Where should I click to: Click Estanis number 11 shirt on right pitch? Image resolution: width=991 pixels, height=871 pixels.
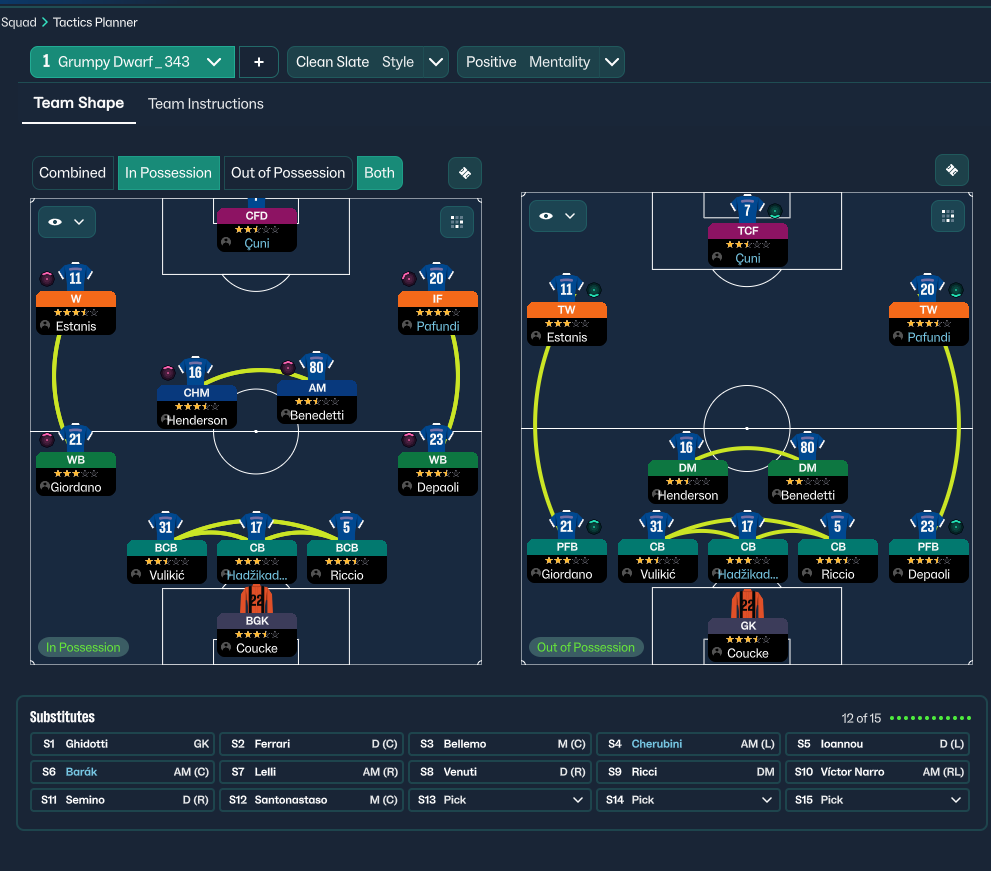[567, 289]
